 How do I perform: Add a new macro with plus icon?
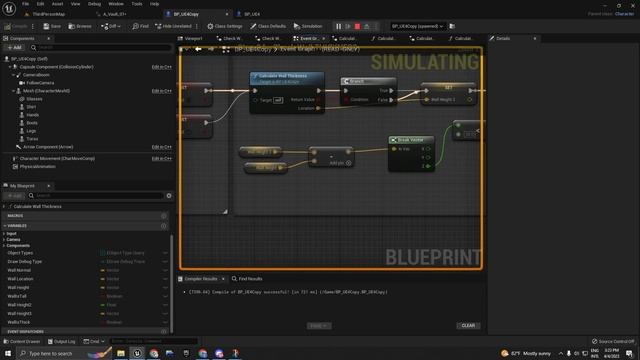click(164, 216)
